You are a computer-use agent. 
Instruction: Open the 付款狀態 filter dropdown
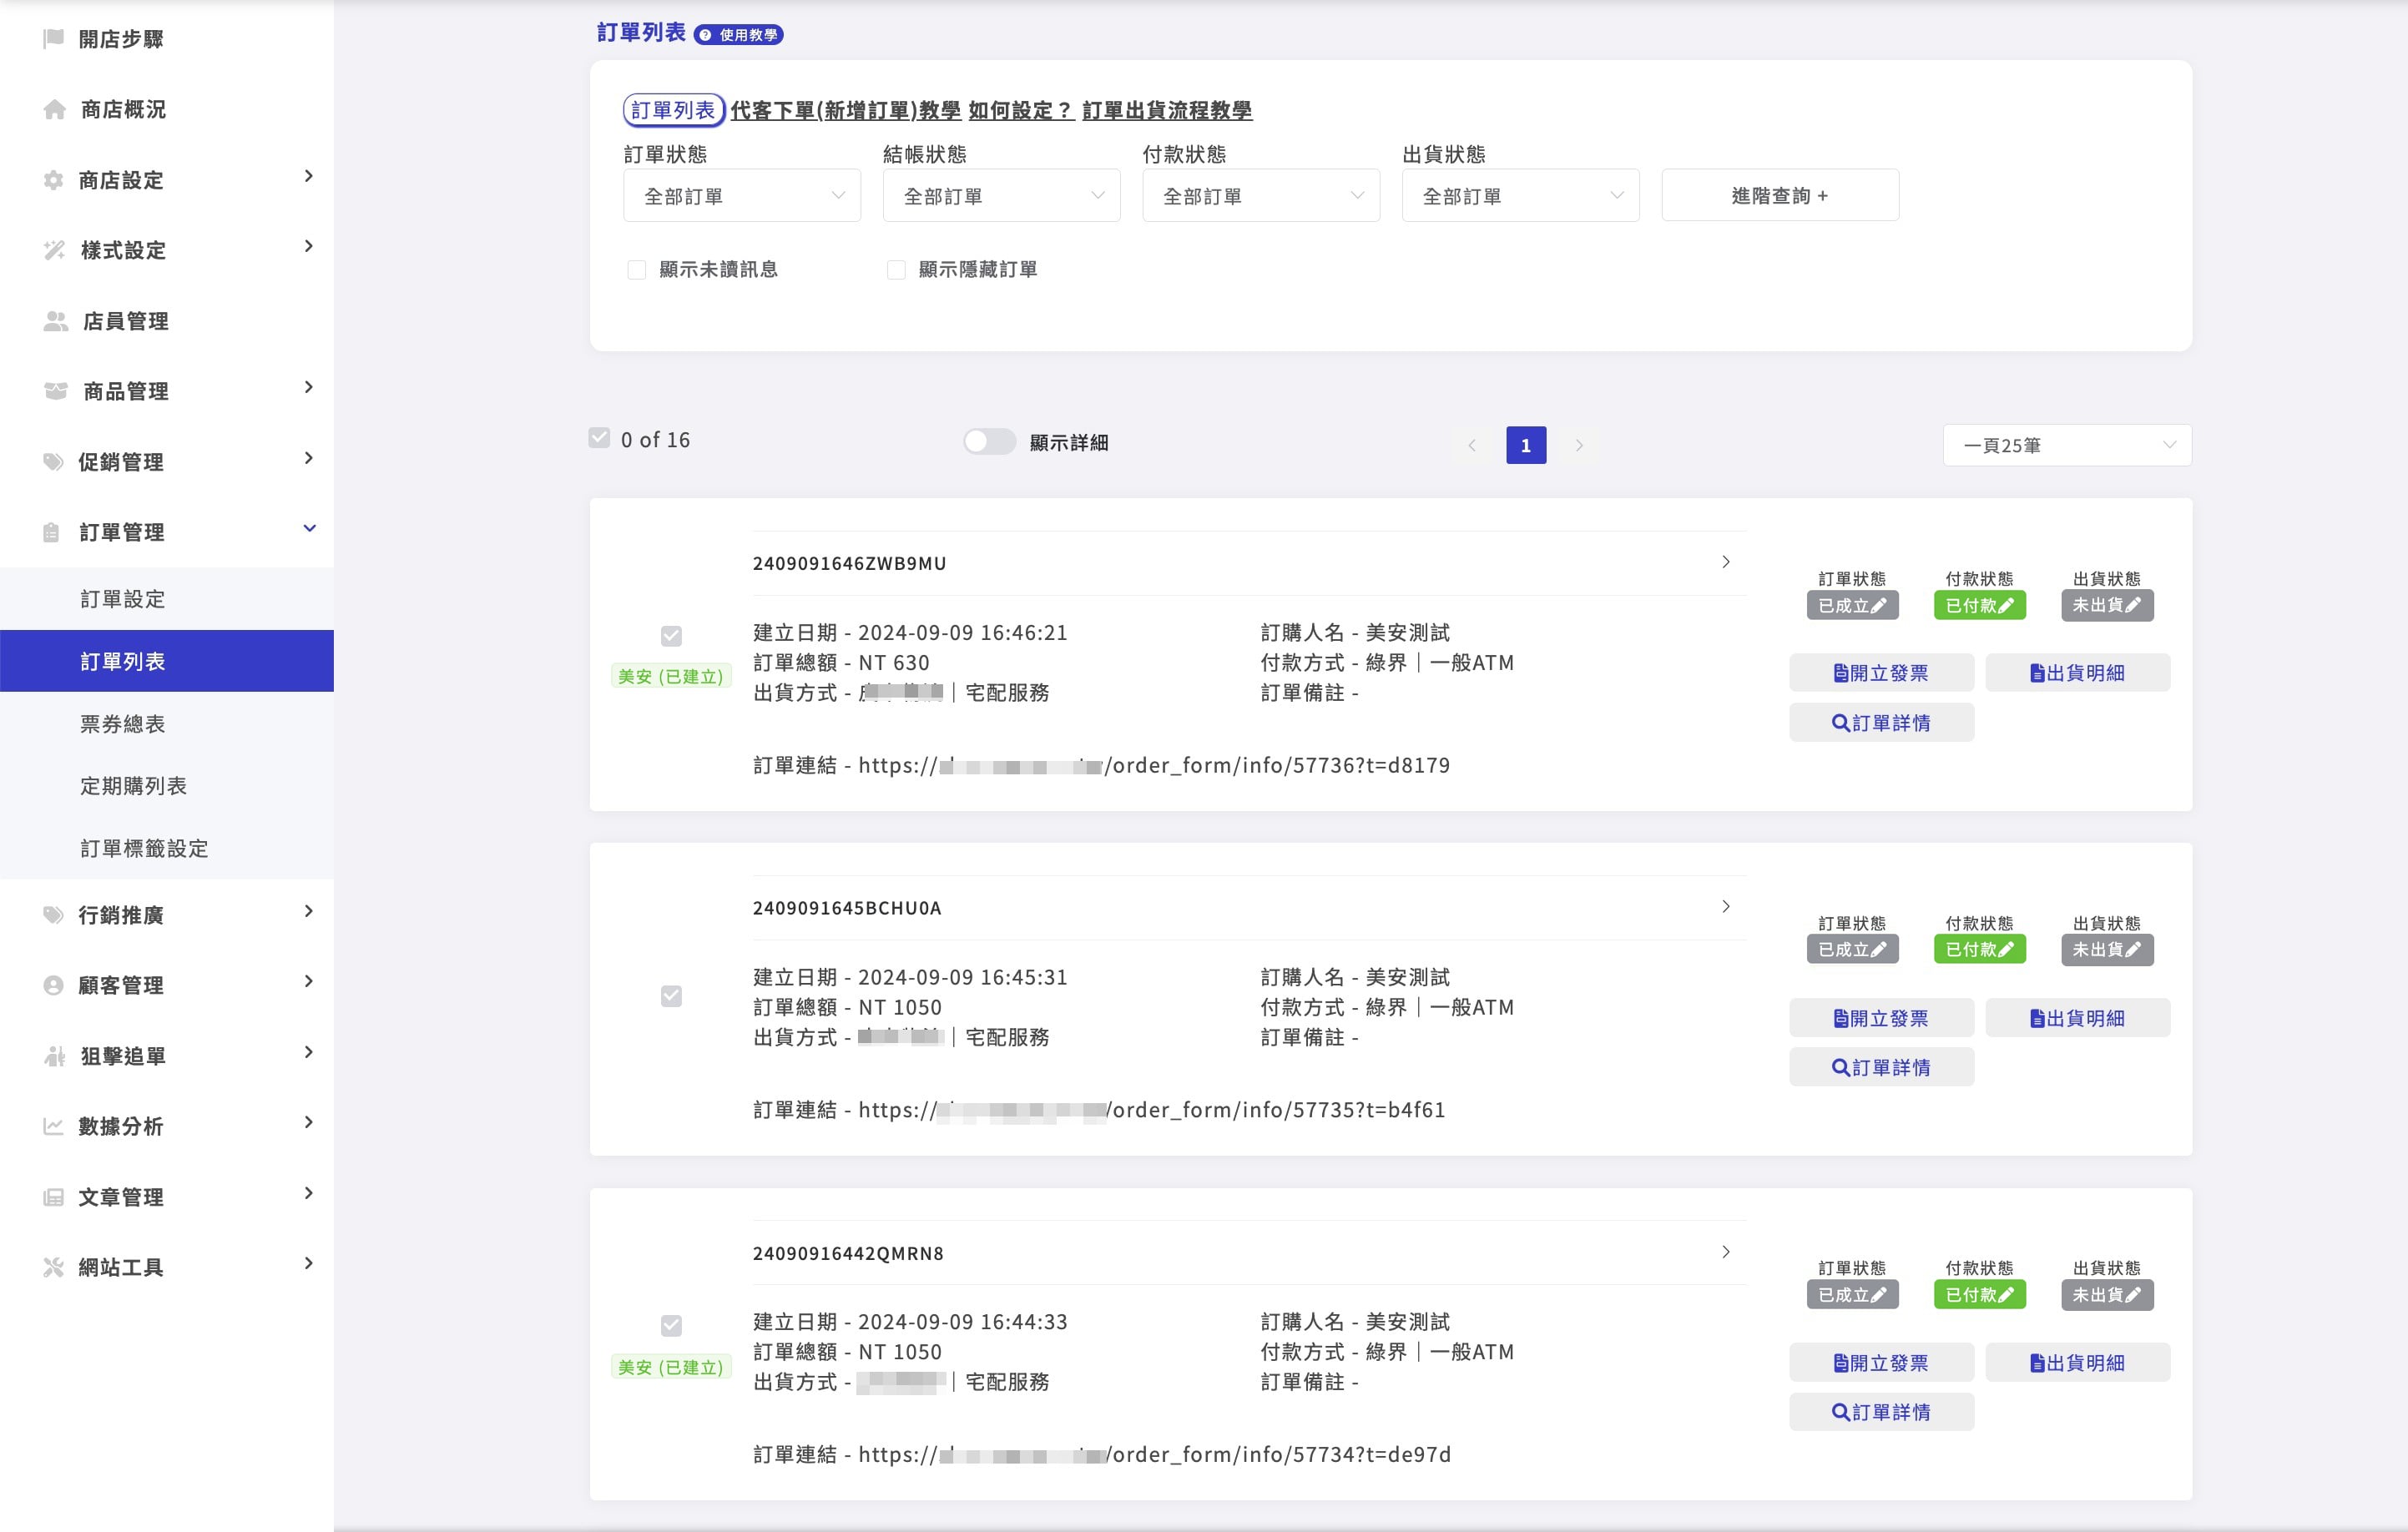pos(1261,196)
